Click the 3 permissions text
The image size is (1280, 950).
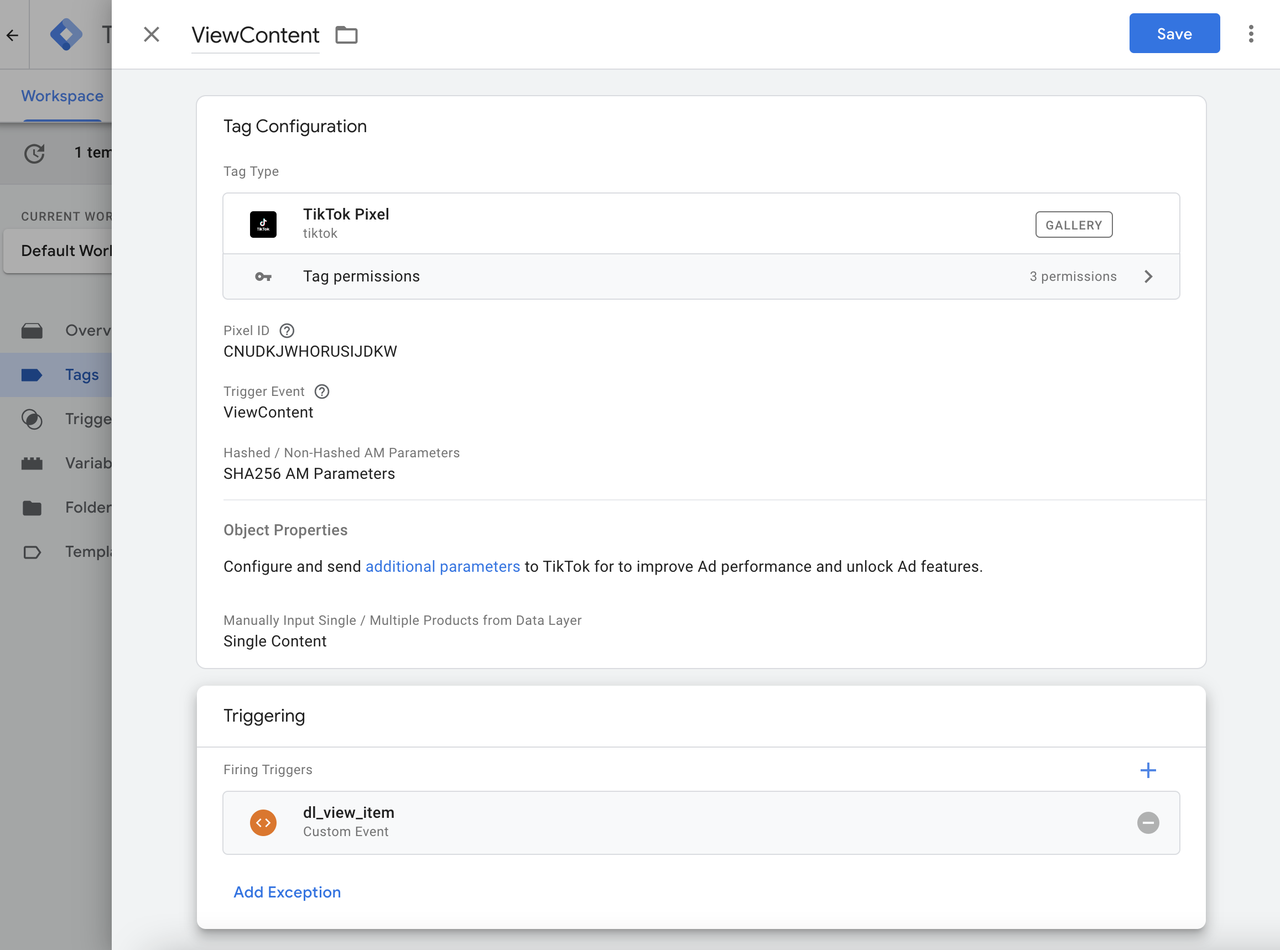(1073, 277)
